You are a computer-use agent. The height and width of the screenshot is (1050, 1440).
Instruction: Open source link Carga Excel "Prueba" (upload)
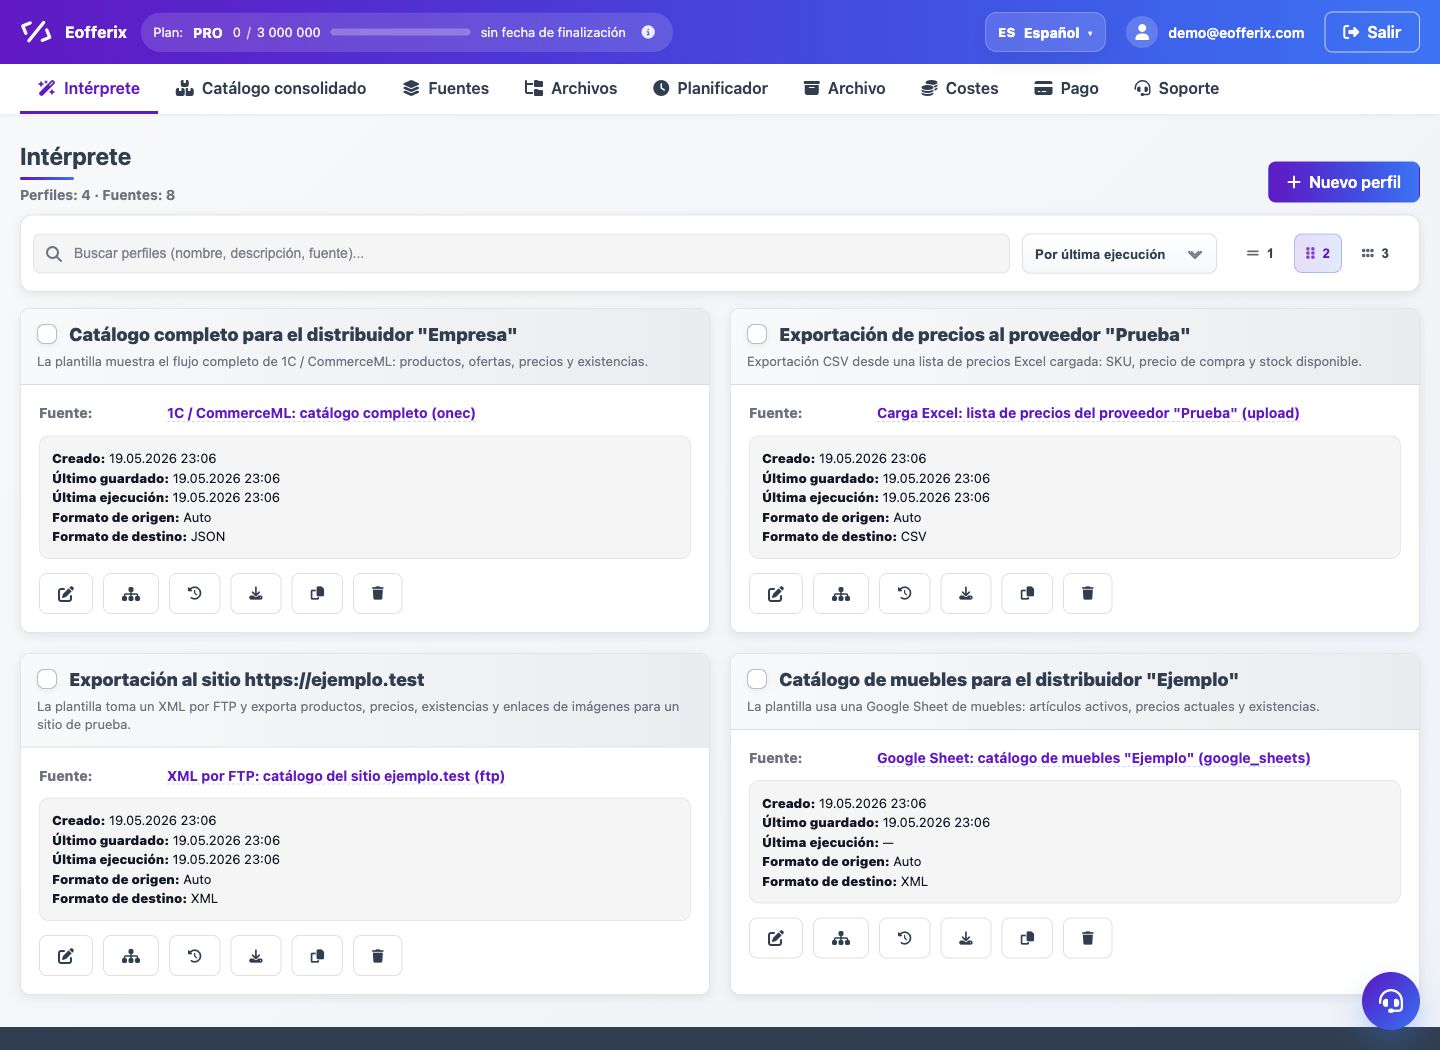click(x=1088, y=413)
